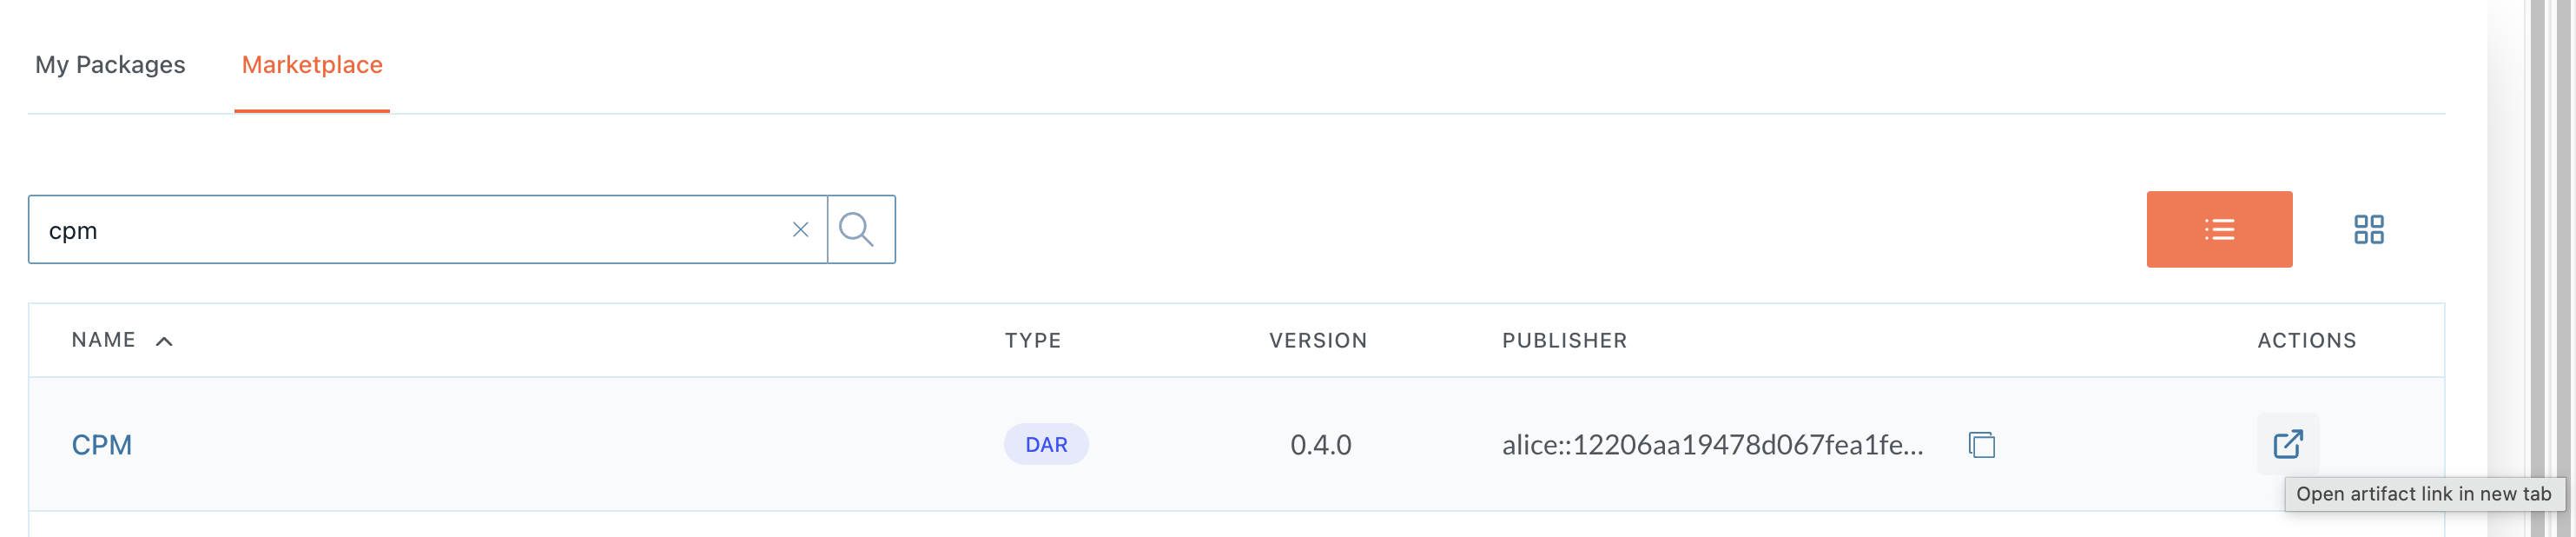
Task: Click the 0.4.0 version value
Action: [x=1320, y=444]
